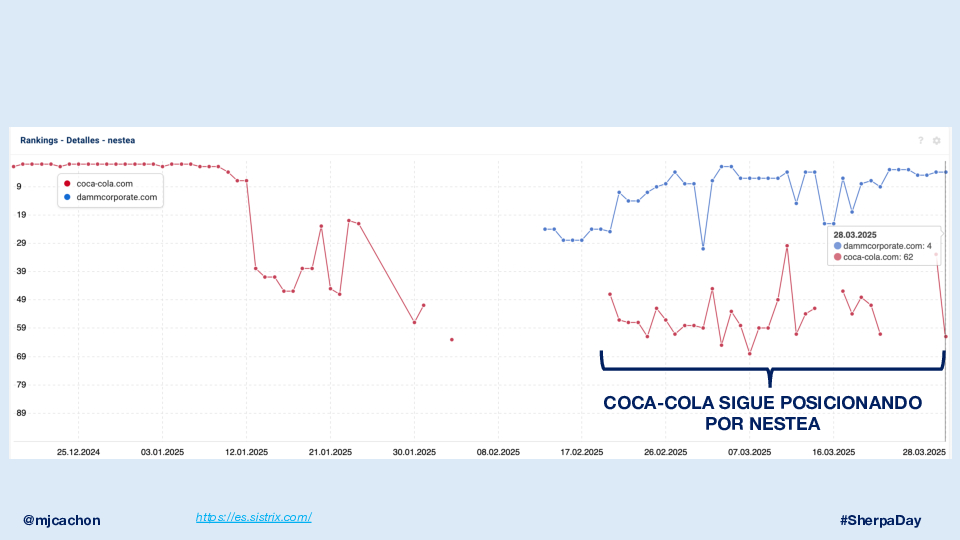Click the 28.03.2025 date axis label
Viewport: 960px width, 540px height.
tap(926, 452)
